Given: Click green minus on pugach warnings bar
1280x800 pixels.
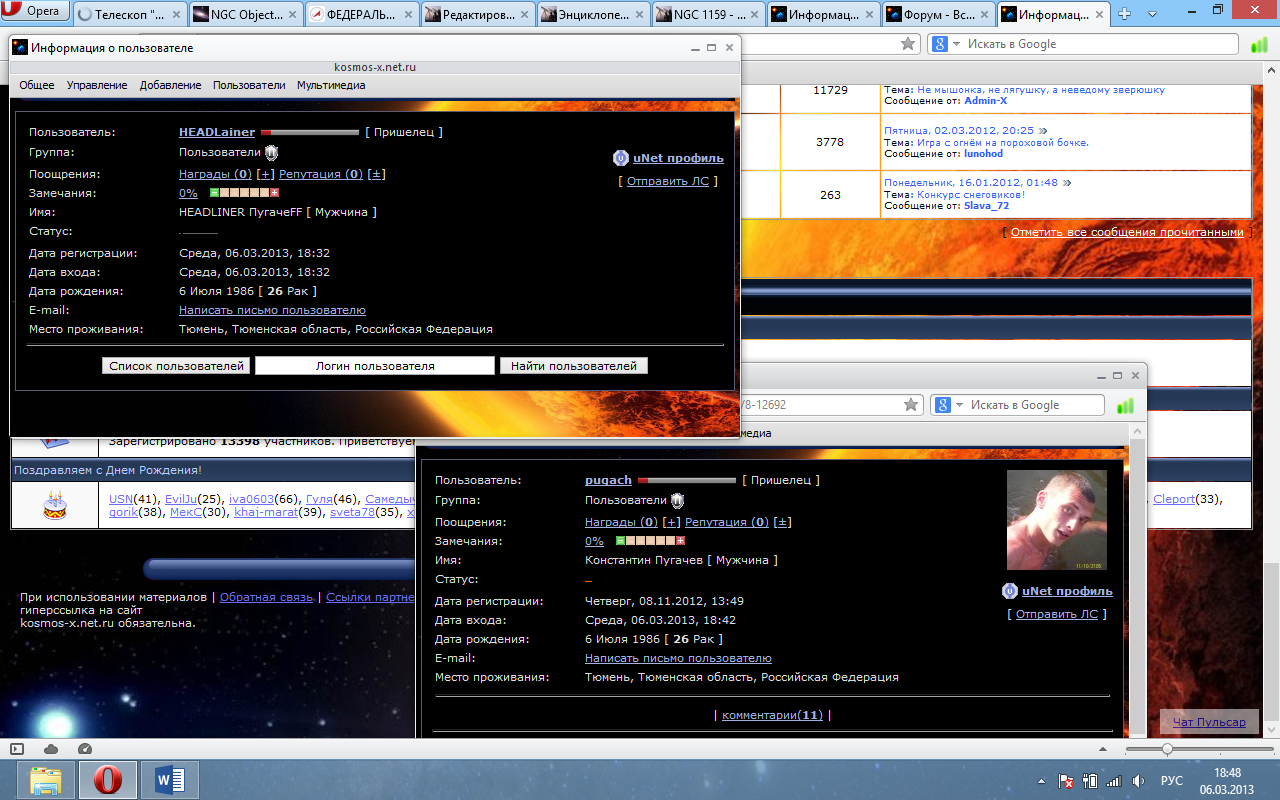Looking at the screenshot, I should coord(620,541).
